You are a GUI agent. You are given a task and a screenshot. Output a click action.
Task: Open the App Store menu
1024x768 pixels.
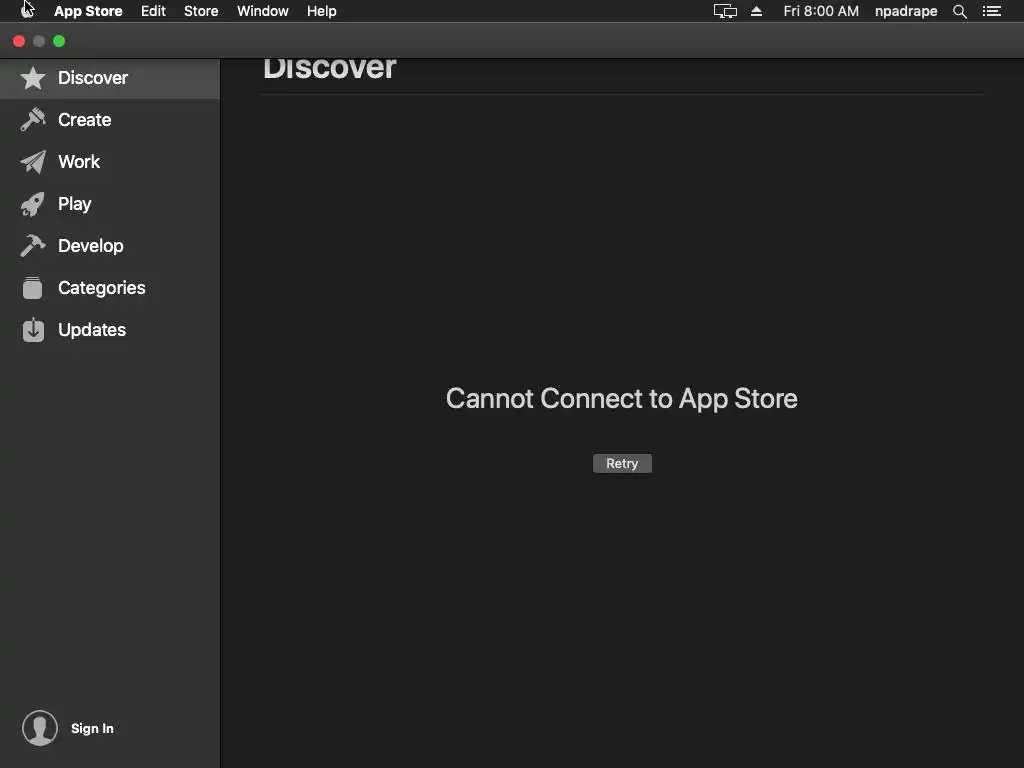coord(88,11)
